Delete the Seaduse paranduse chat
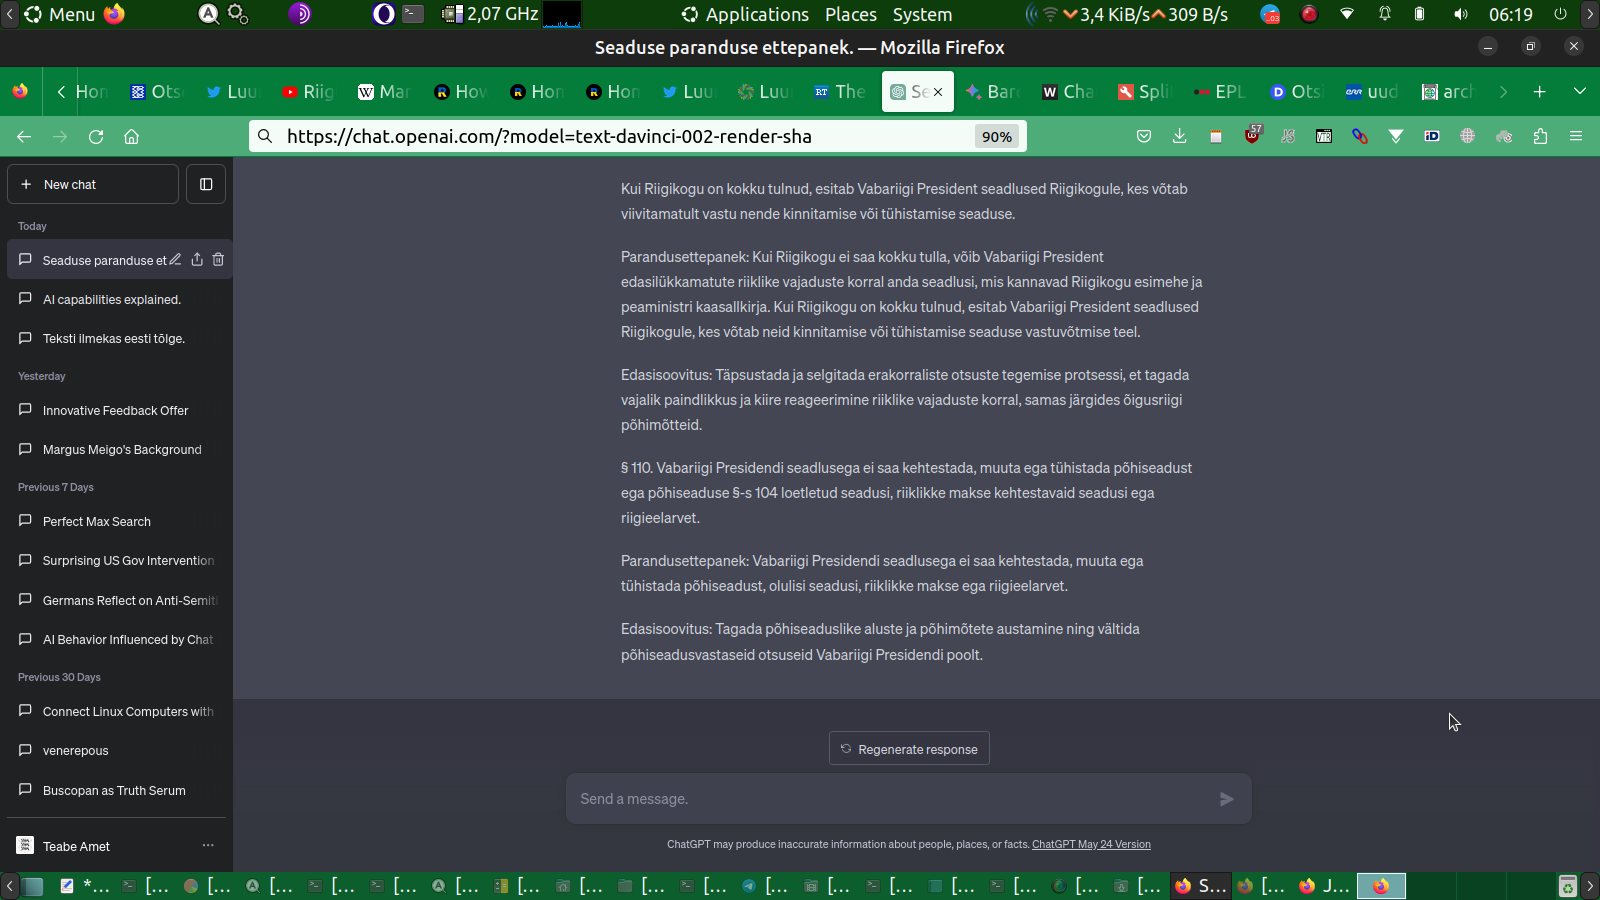 [x=218, y=259]
